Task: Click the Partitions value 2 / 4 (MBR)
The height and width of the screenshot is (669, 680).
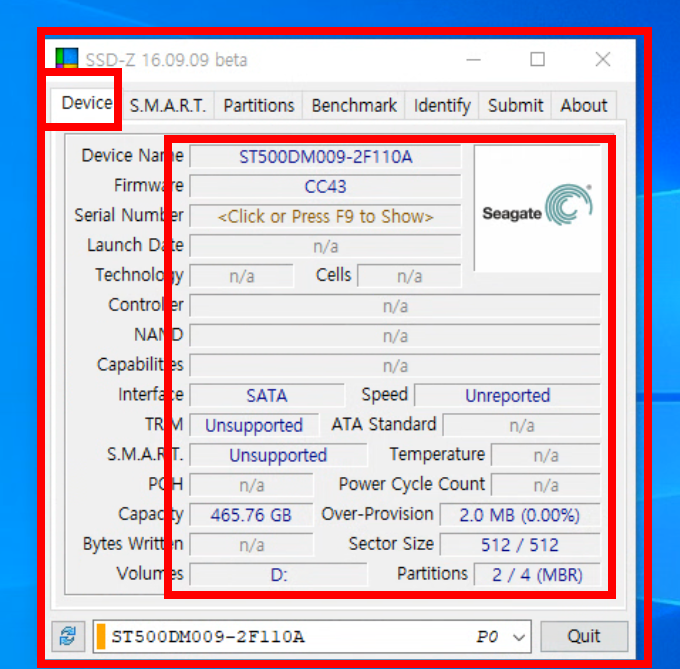Action: (x=537, y=575)
